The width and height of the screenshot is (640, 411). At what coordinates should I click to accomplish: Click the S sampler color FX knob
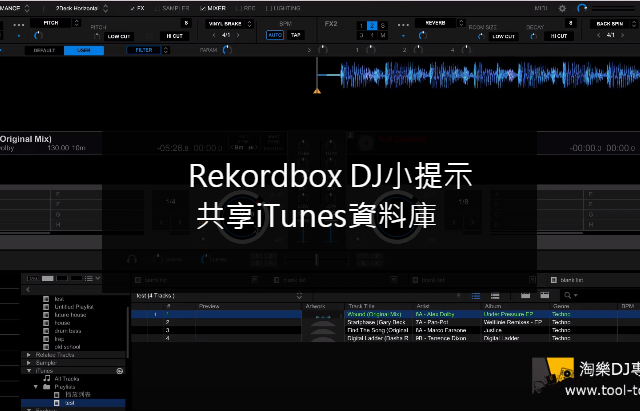(322, 50)
